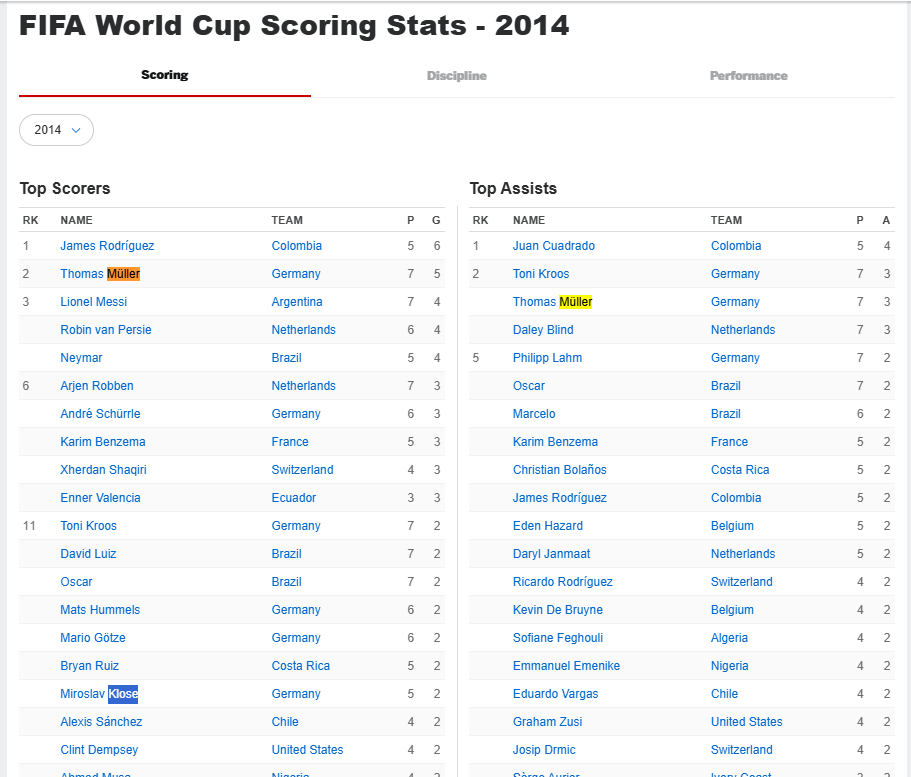Image resolution: width=911 pixels, height=777 pixels.
Task: Click the Enner Valencia link
Action: (101, 497)
